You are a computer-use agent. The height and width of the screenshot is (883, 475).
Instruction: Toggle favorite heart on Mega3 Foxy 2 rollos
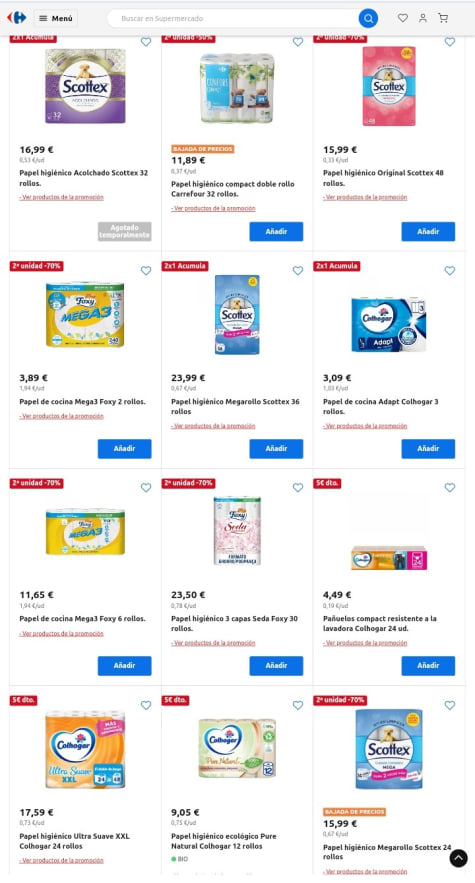click(x=146, y=270)
